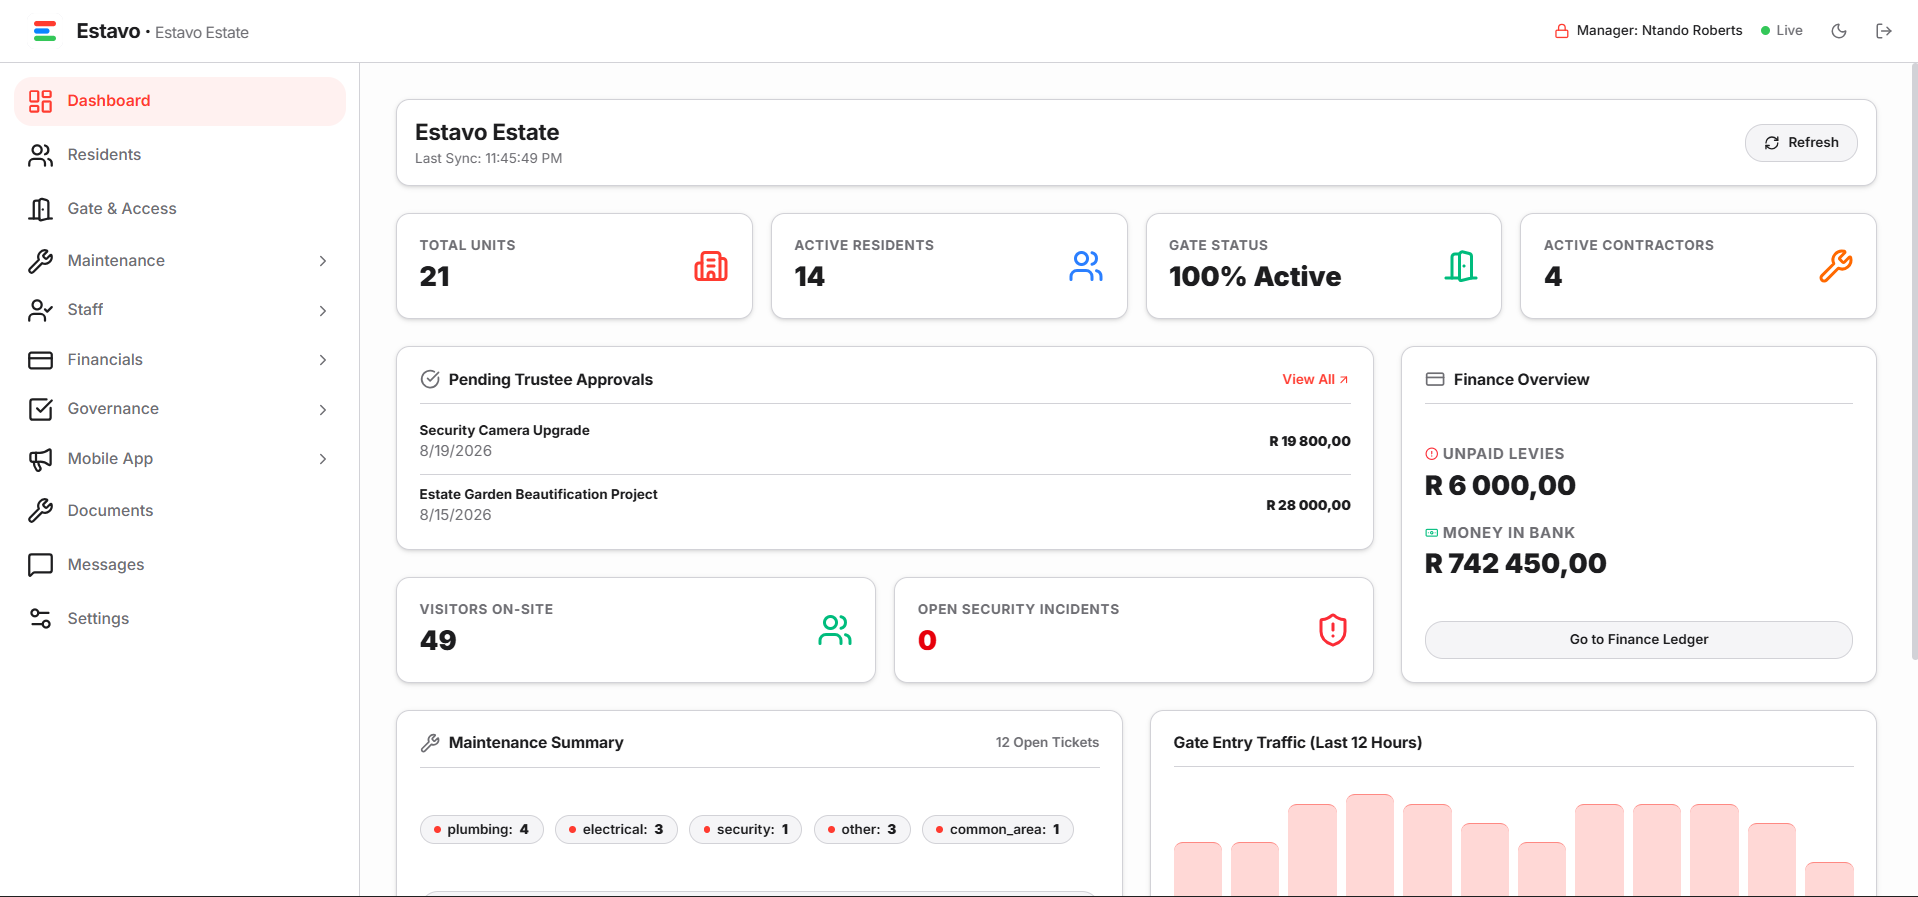Select the electrical: 3 tag
Viewport: 1918px width, 897px height.
tap(616, 830)
